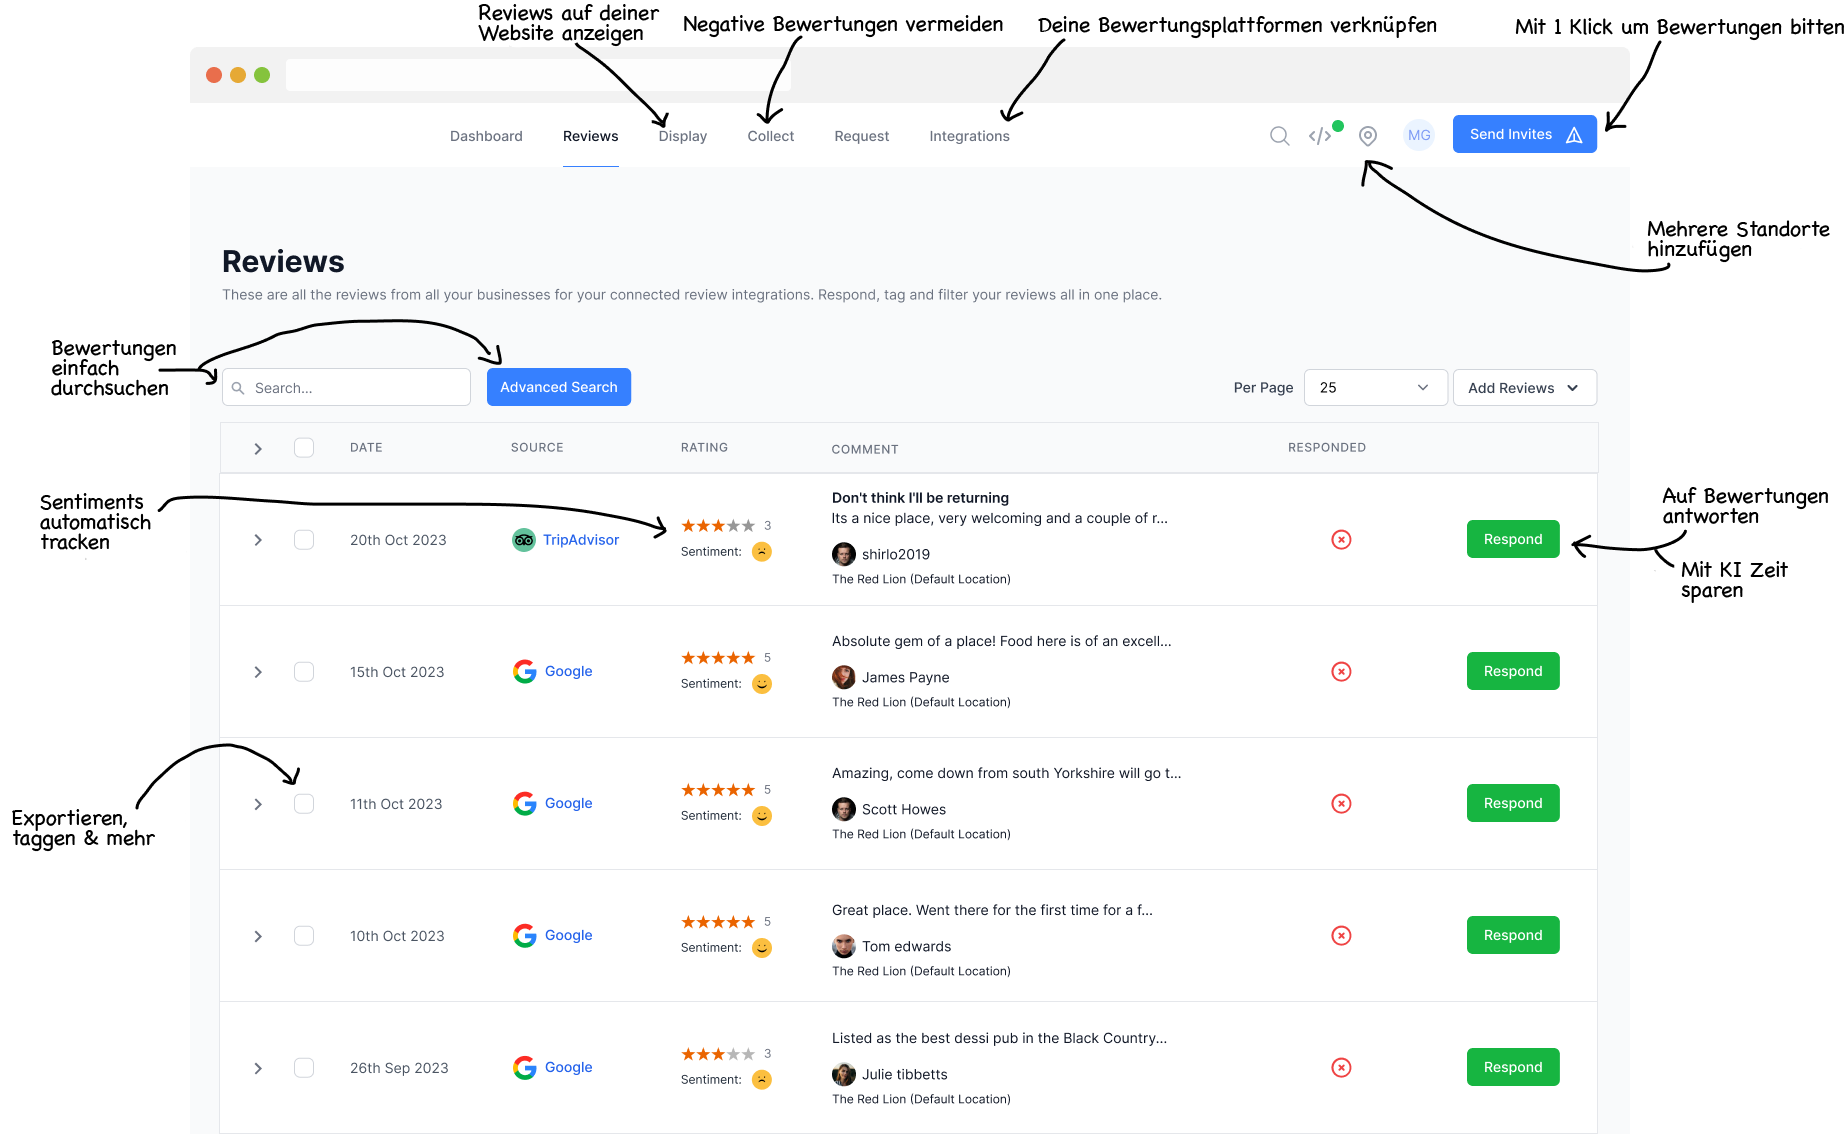This screenshot has height=1134, width=1846.
Task: Respond to Tom edwards review
Action: click(1512, 935)
